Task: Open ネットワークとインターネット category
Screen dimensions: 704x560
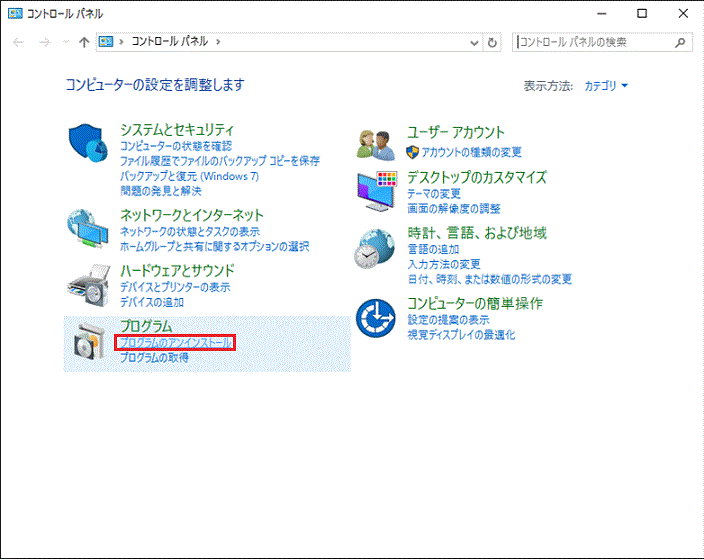Action: (192, 215)
